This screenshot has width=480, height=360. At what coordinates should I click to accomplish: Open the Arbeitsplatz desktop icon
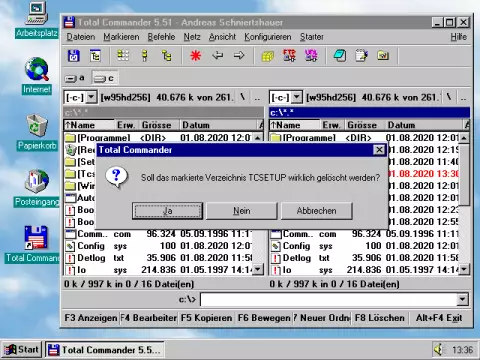(x=37, y=20)
